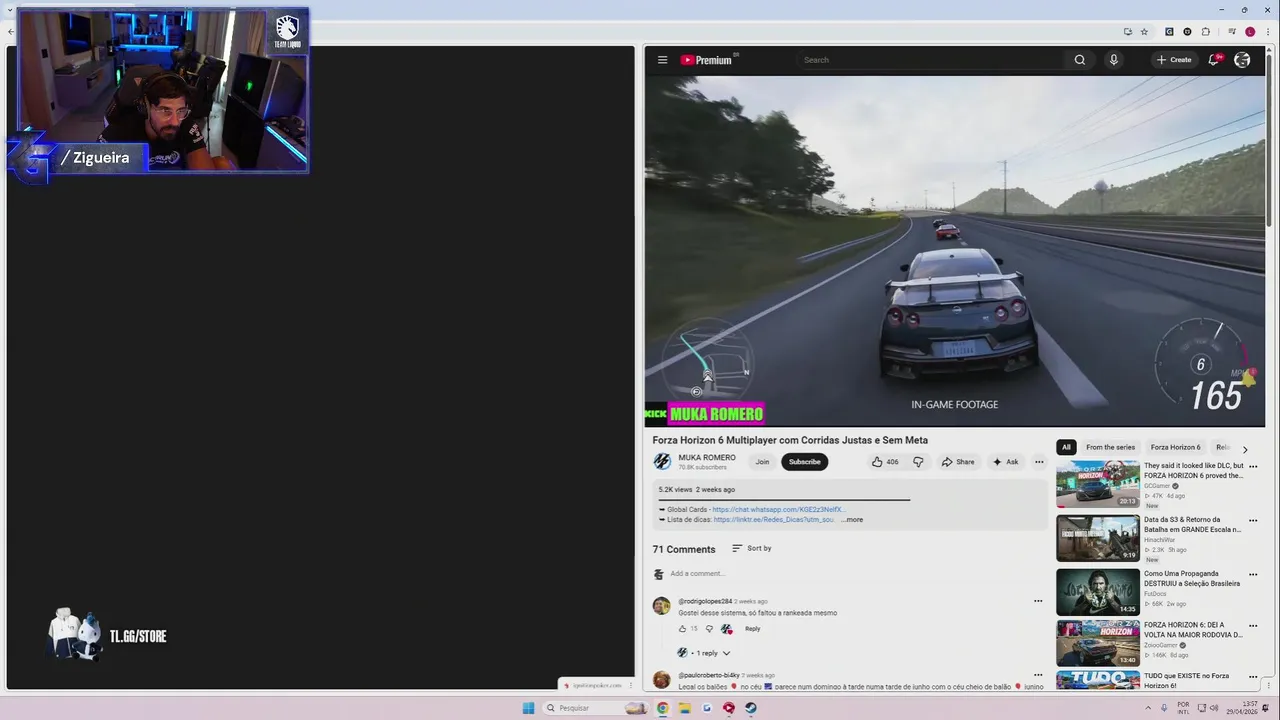Open 'TUDO que EXISTE no Forza Horizon 6' title
The width and height of the screenshot is (1280, 720).
pyautogui.click(x=1187, y=681)
